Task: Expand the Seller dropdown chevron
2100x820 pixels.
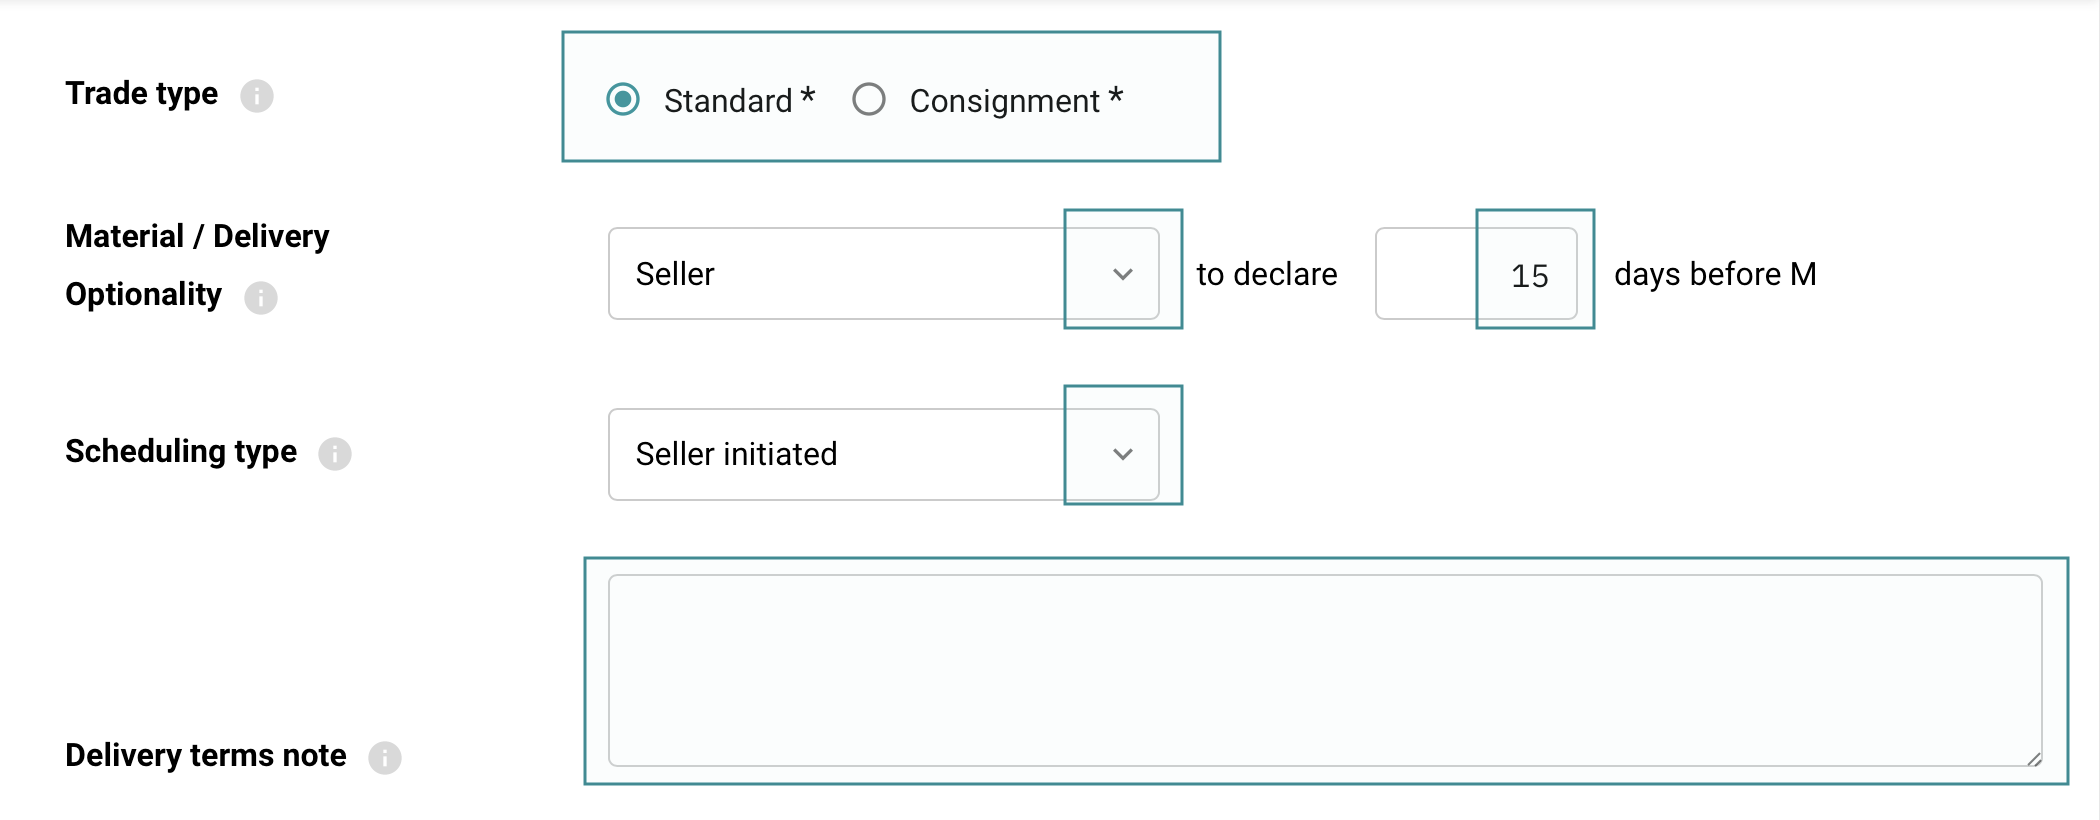Action: [1123, 274]
